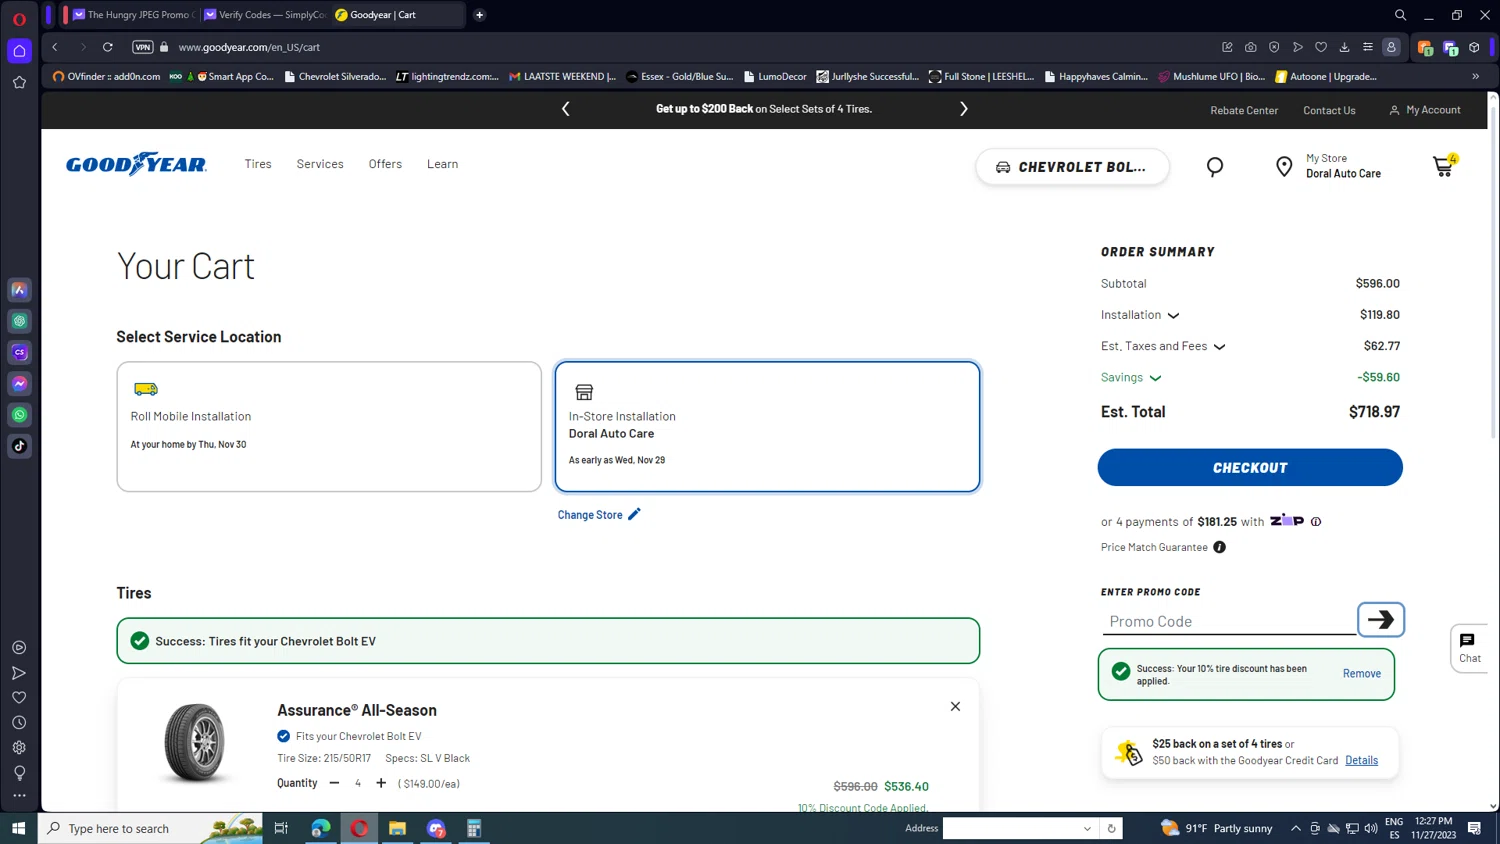Go to previous promo banner

pos(566,109)
